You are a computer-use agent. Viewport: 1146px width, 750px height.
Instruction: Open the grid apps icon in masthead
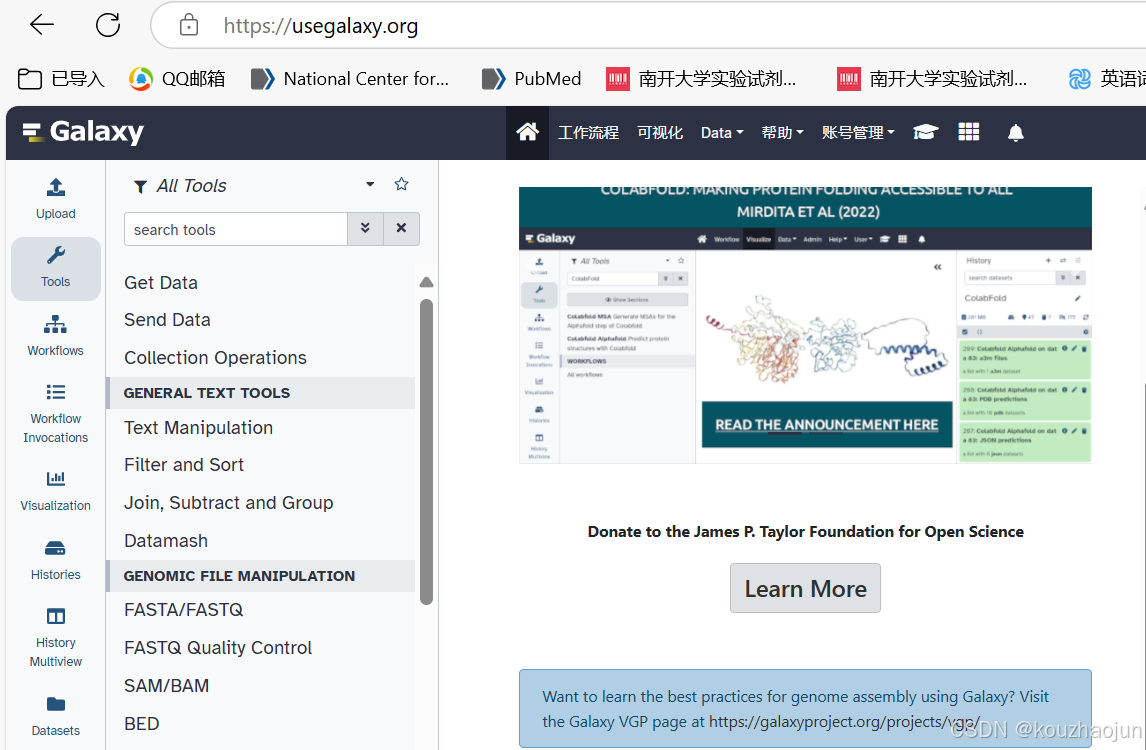(x=968, y=132)
